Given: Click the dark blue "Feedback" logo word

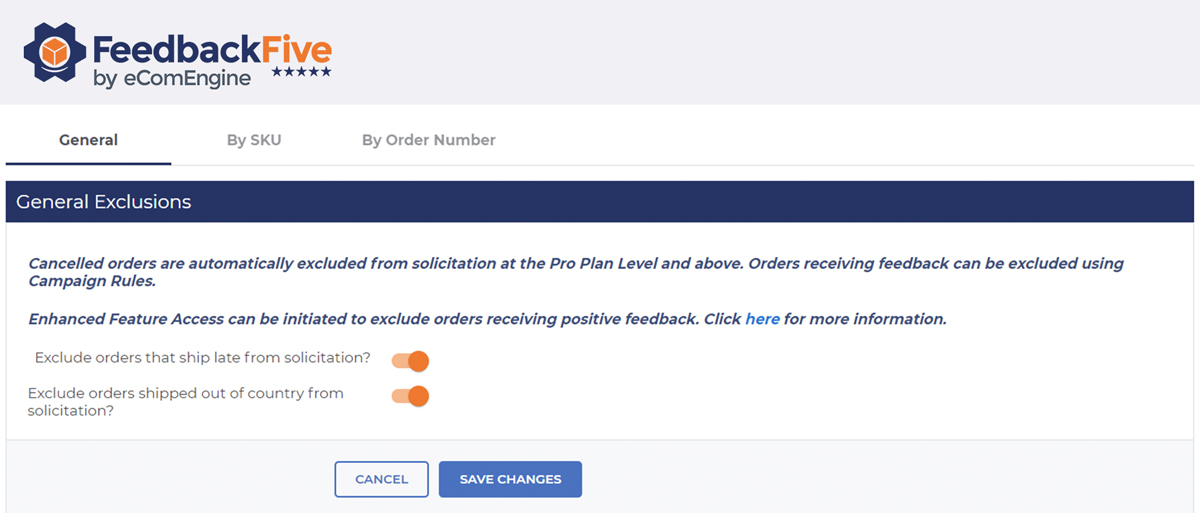Looking at the screenshot, I should [x=176, y=49].
